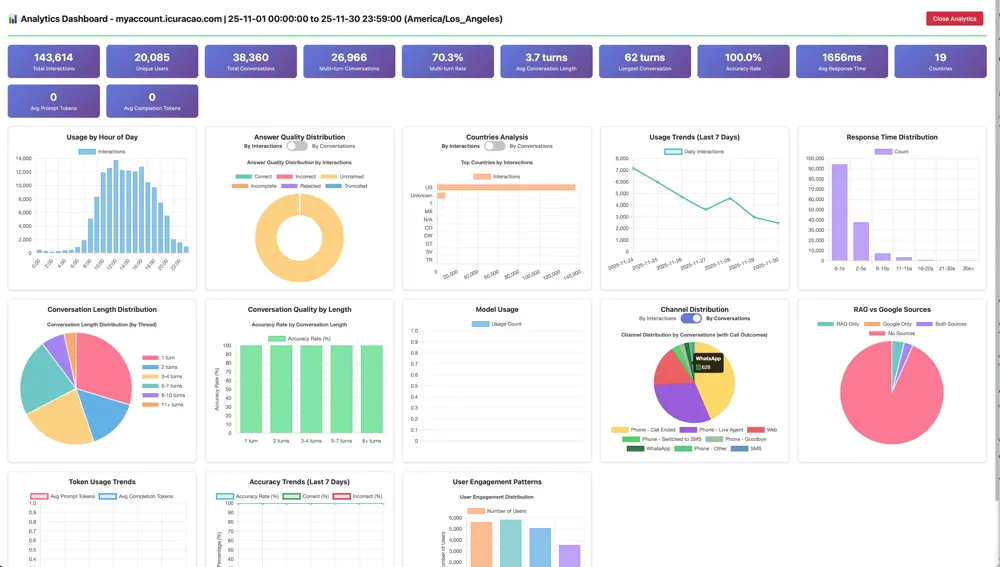Click the 2025-11-28 point in Usage Trends
1000x567 pixels.
tap(730, 198)
